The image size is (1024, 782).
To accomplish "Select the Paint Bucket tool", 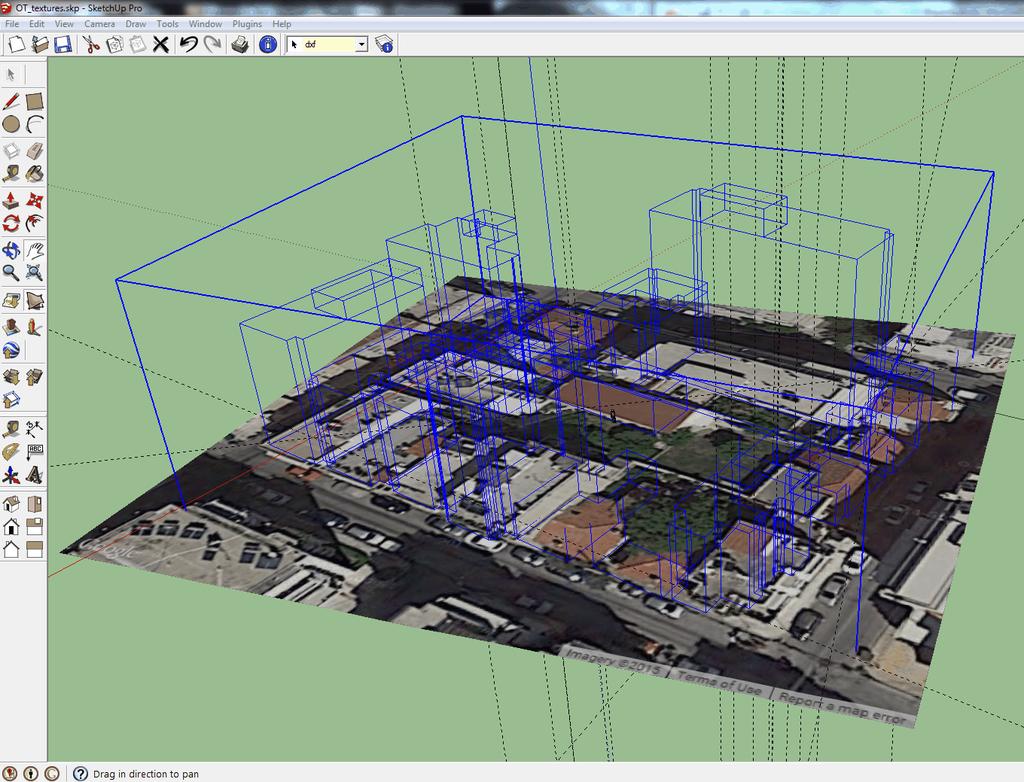I will point(34,174).
